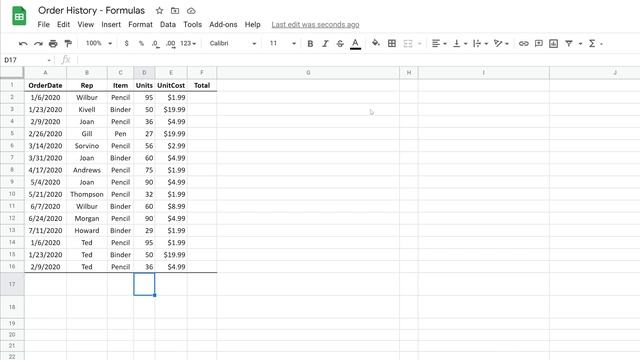
Task: Open the Edit menu
Action: [63, 24]
